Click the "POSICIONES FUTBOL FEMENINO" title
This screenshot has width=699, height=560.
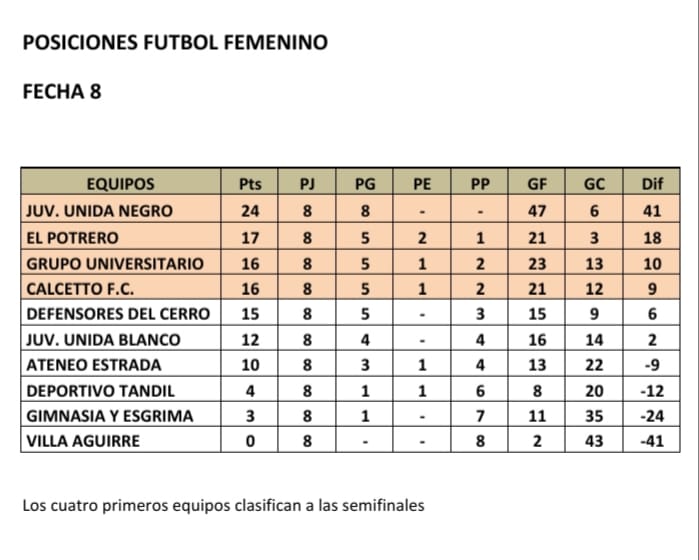(x=174, y=43)
